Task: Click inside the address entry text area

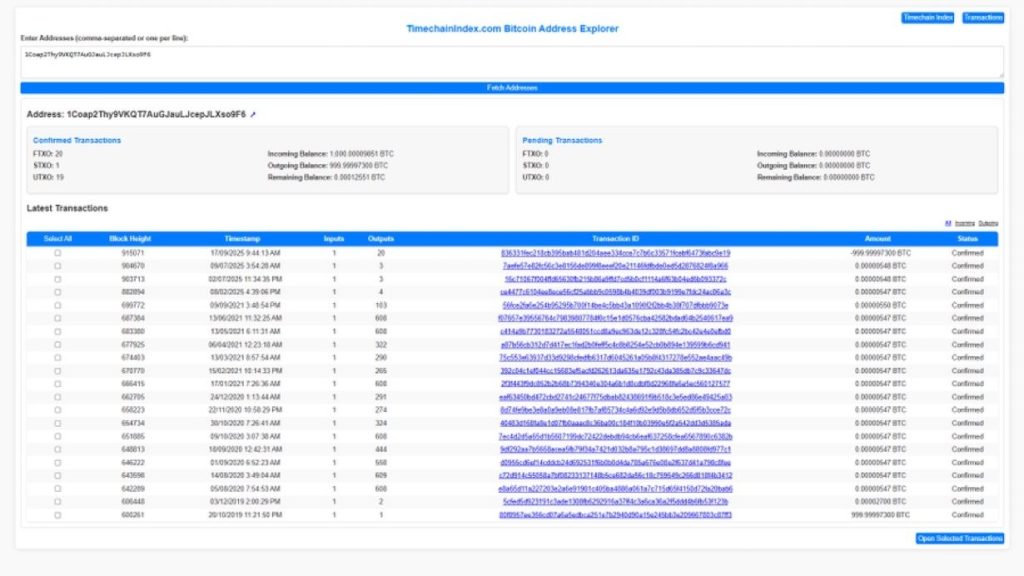Action: coord(512,60)
